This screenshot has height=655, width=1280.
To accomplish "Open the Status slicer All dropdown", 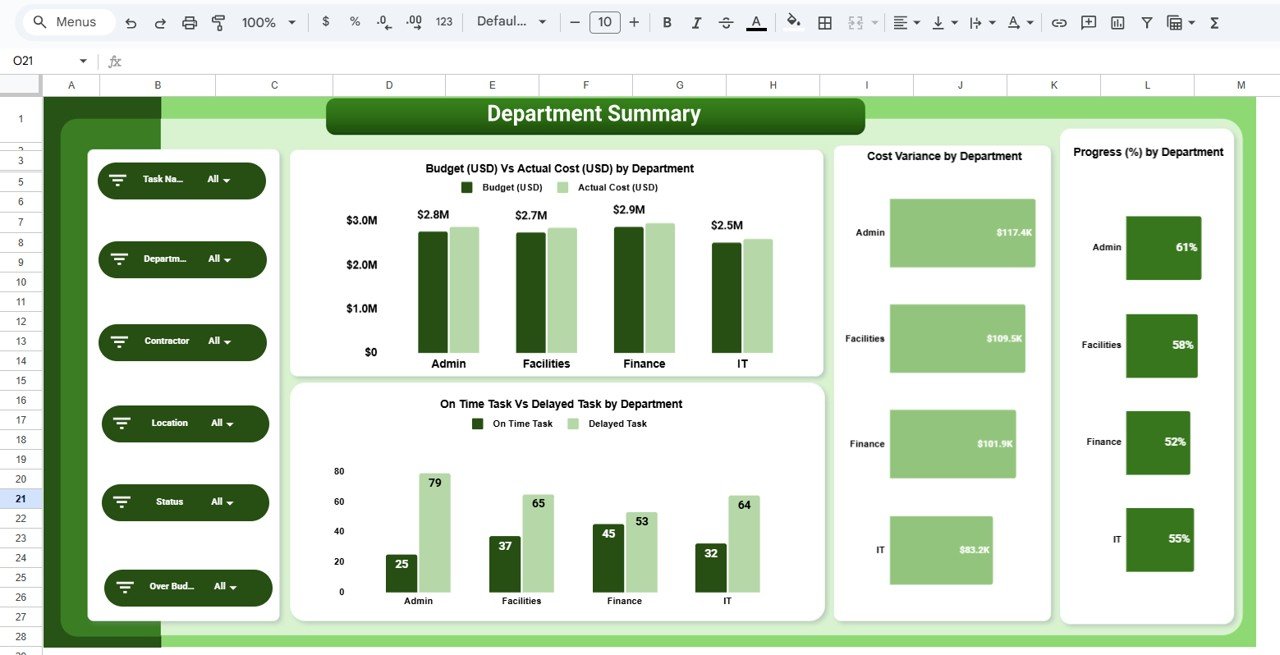I will 222,502.
